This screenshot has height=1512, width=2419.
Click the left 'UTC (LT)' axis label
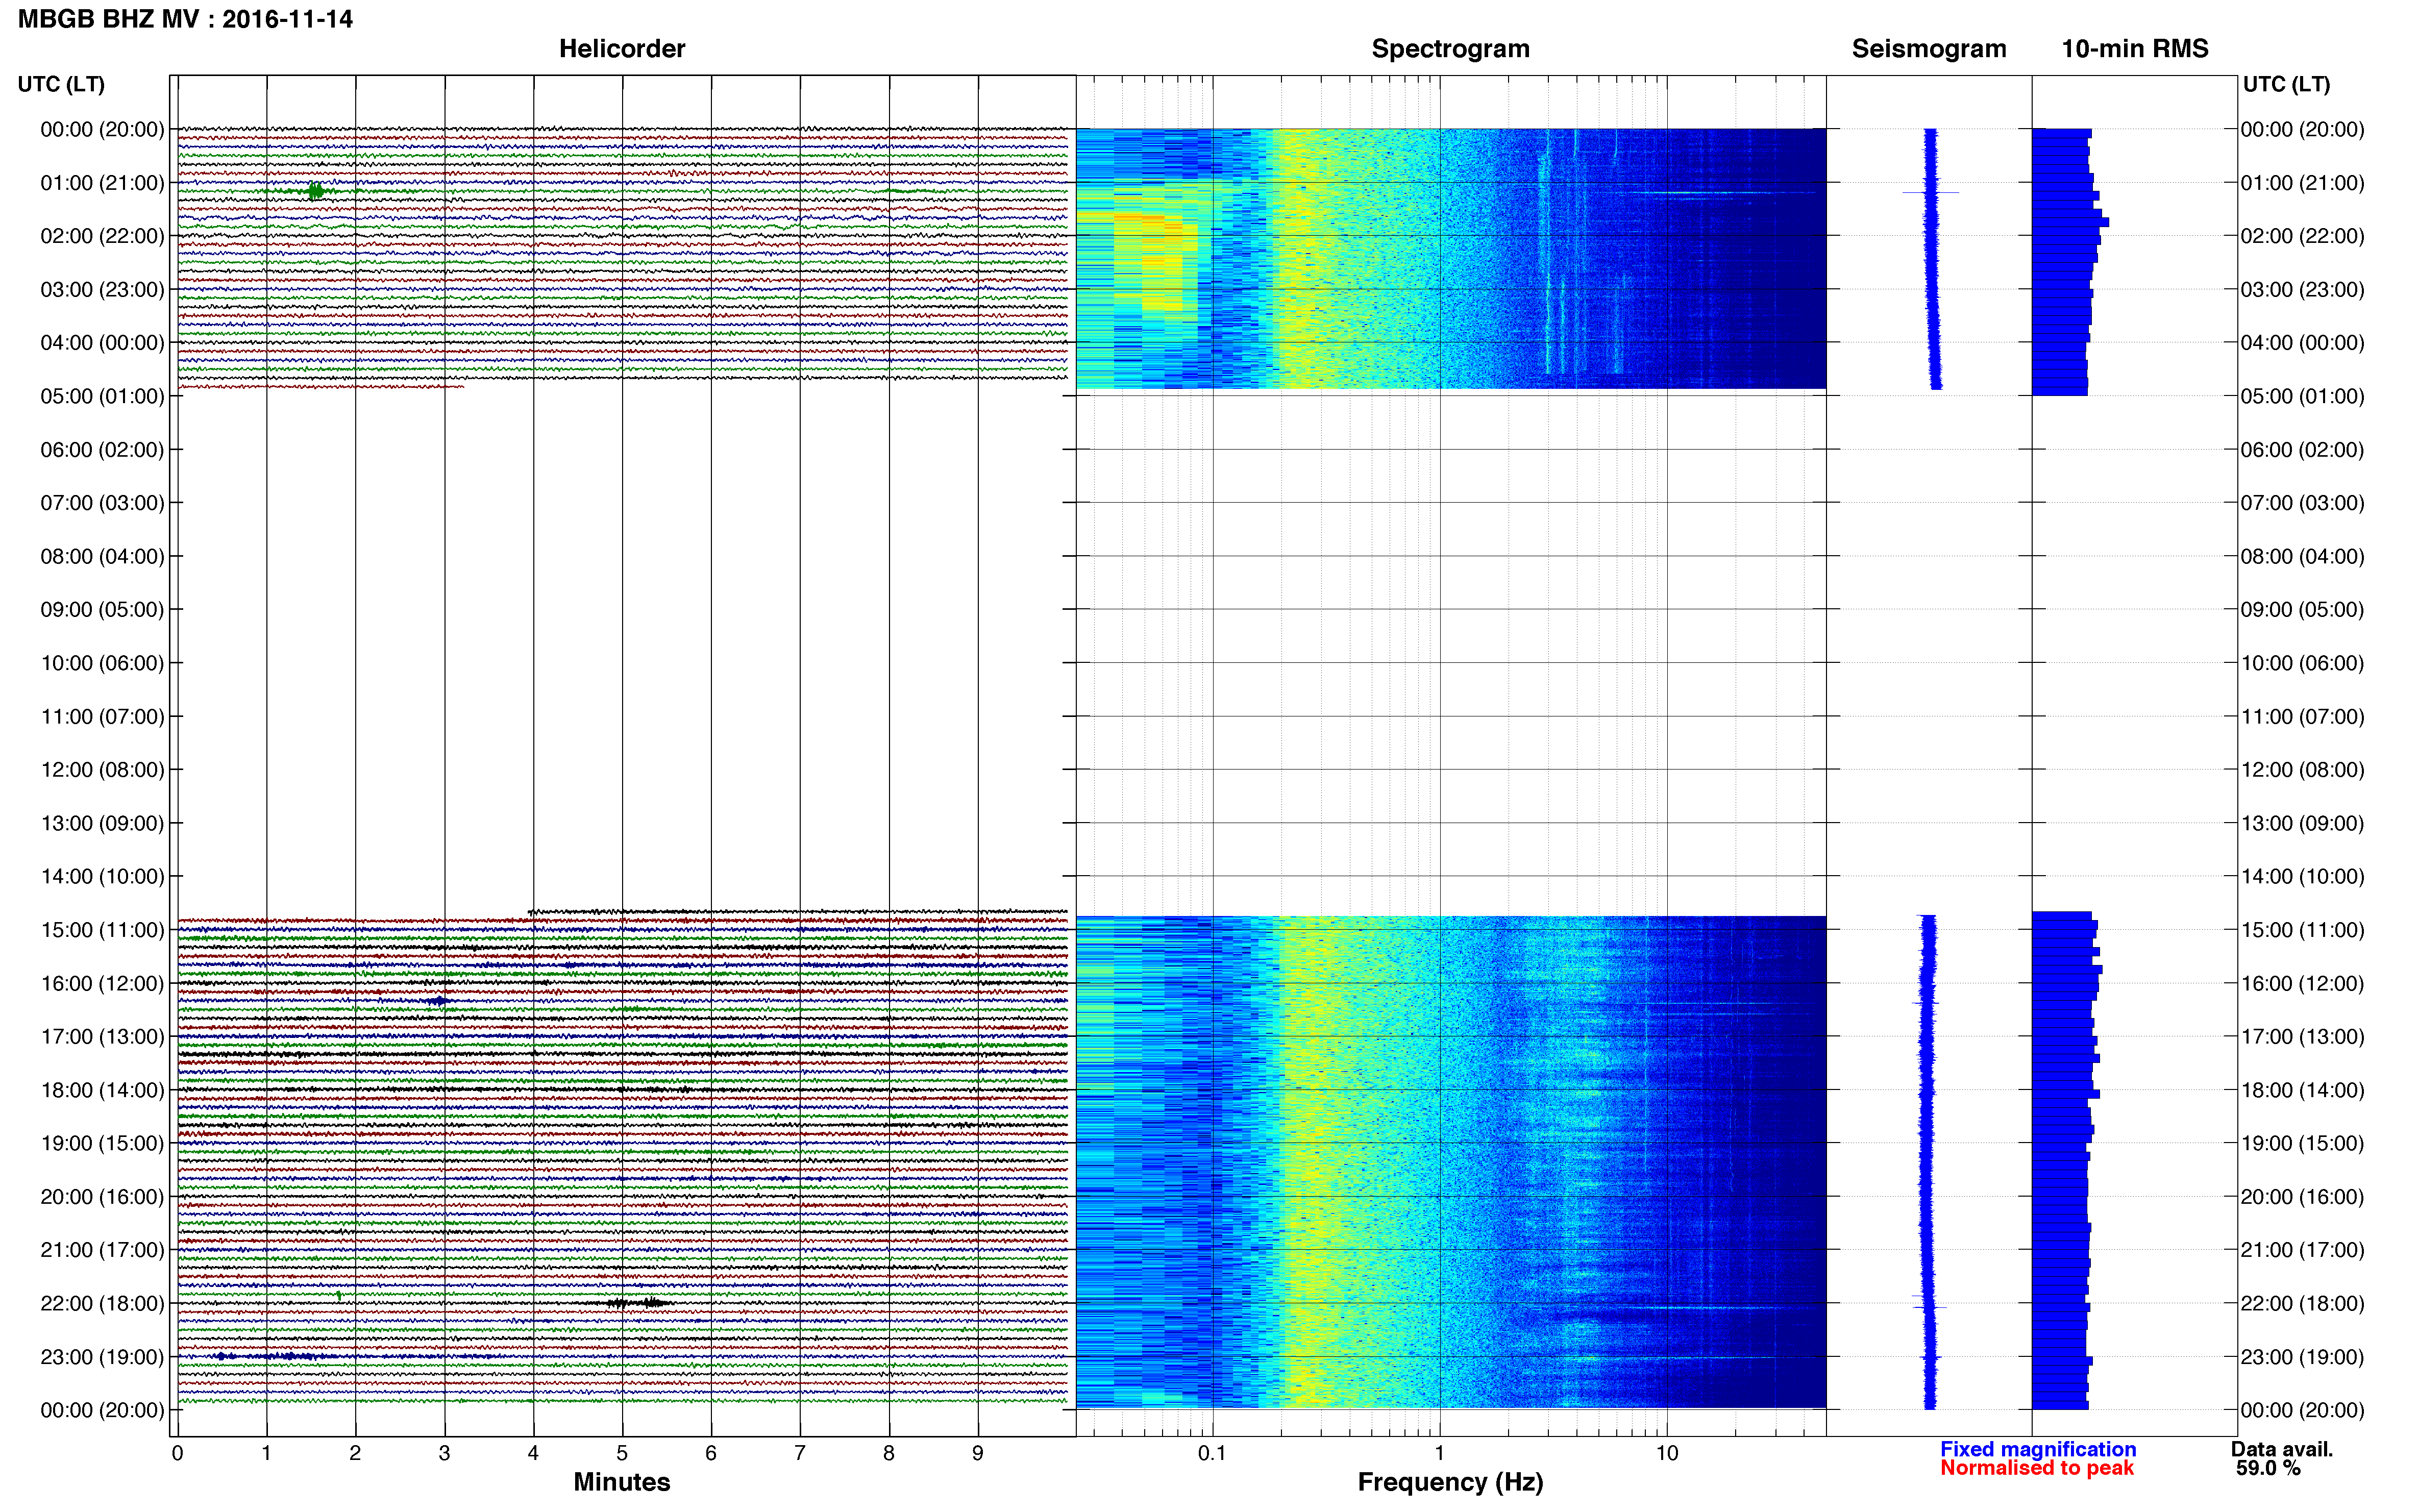61,84
